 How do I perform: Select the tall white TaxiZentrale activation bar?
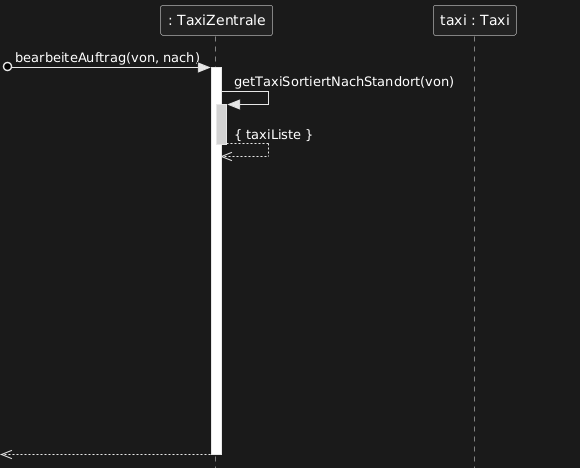[216, 261]
